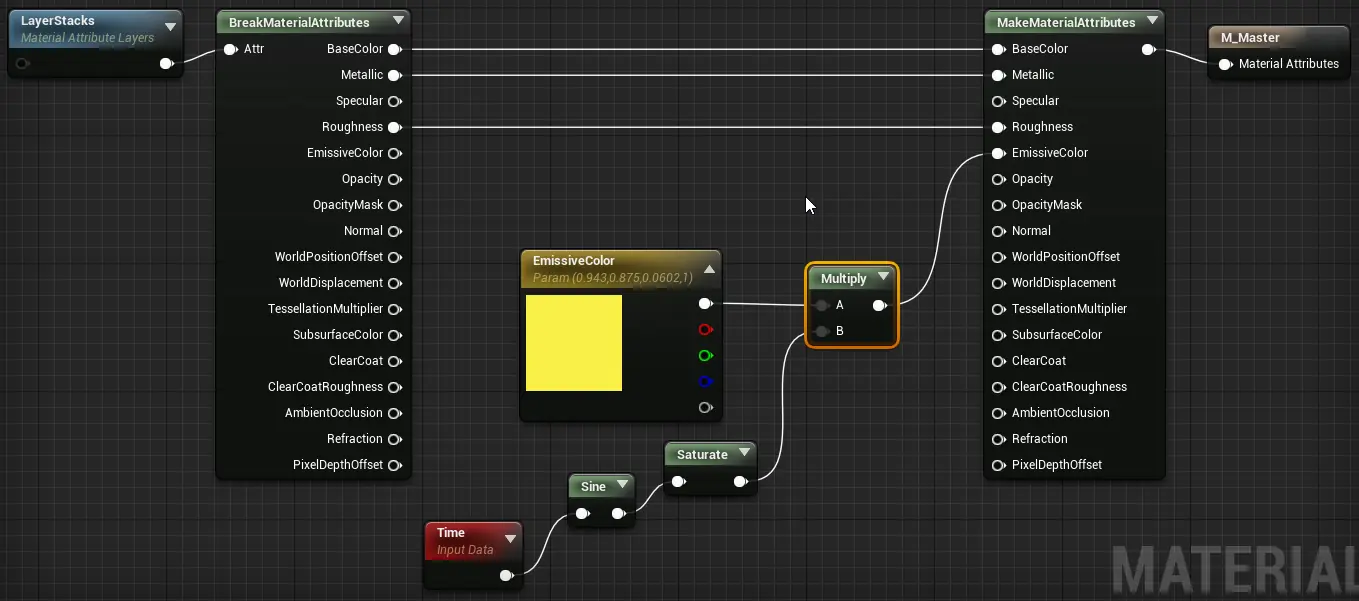
Task: Click the Attr input pin on BreakMaterialAttributes
Action: click(x=231, y=49)
